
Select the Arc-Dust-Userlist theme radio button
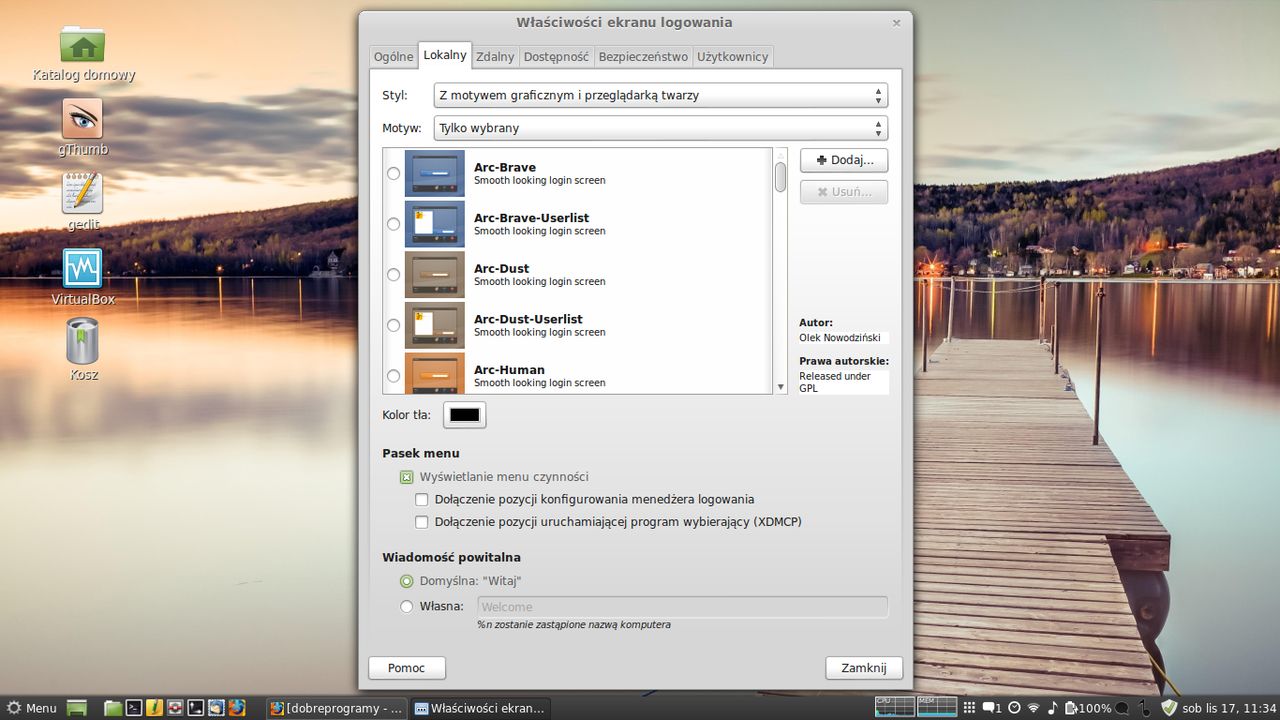[x=393, y=325]
